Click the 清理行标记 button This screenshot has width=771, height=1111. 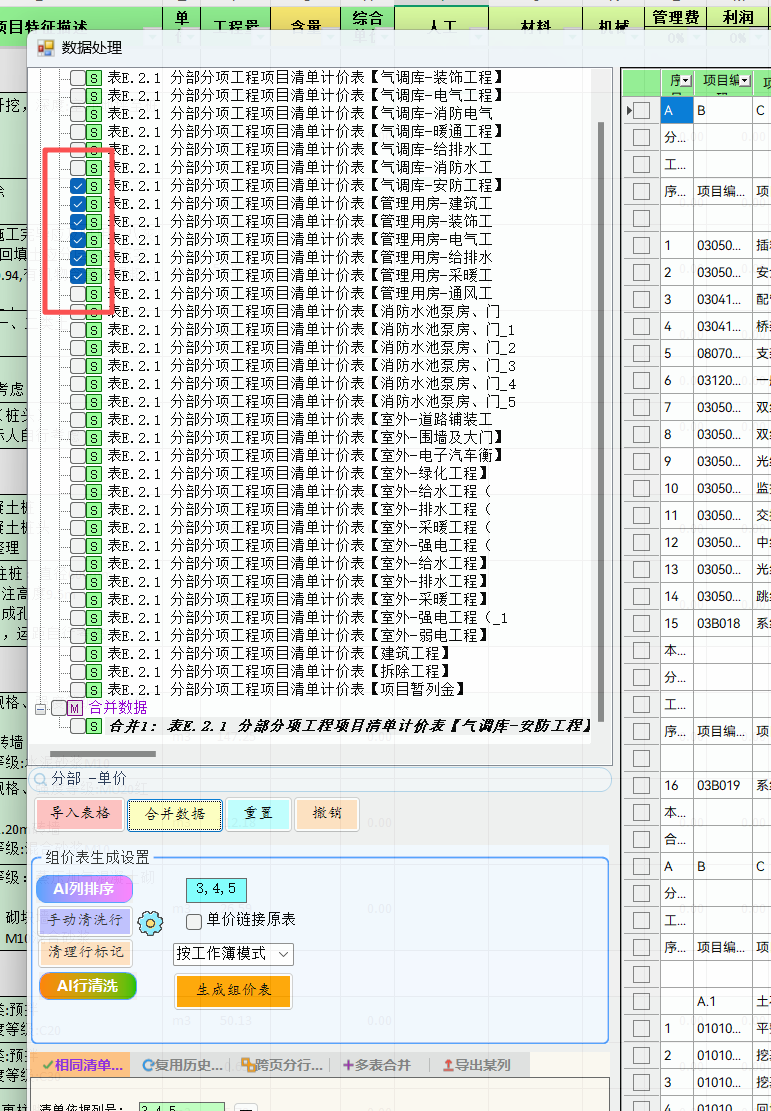pyautogui.click(x=85, y=952)
